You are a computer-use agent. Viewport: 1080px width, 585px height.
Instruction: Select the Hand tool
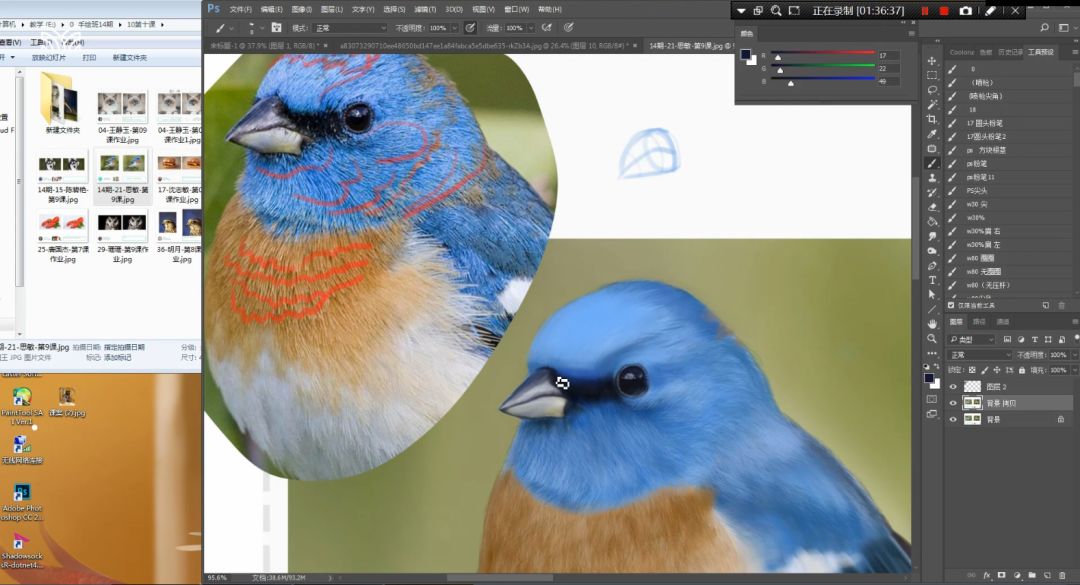tap(932, 324)
